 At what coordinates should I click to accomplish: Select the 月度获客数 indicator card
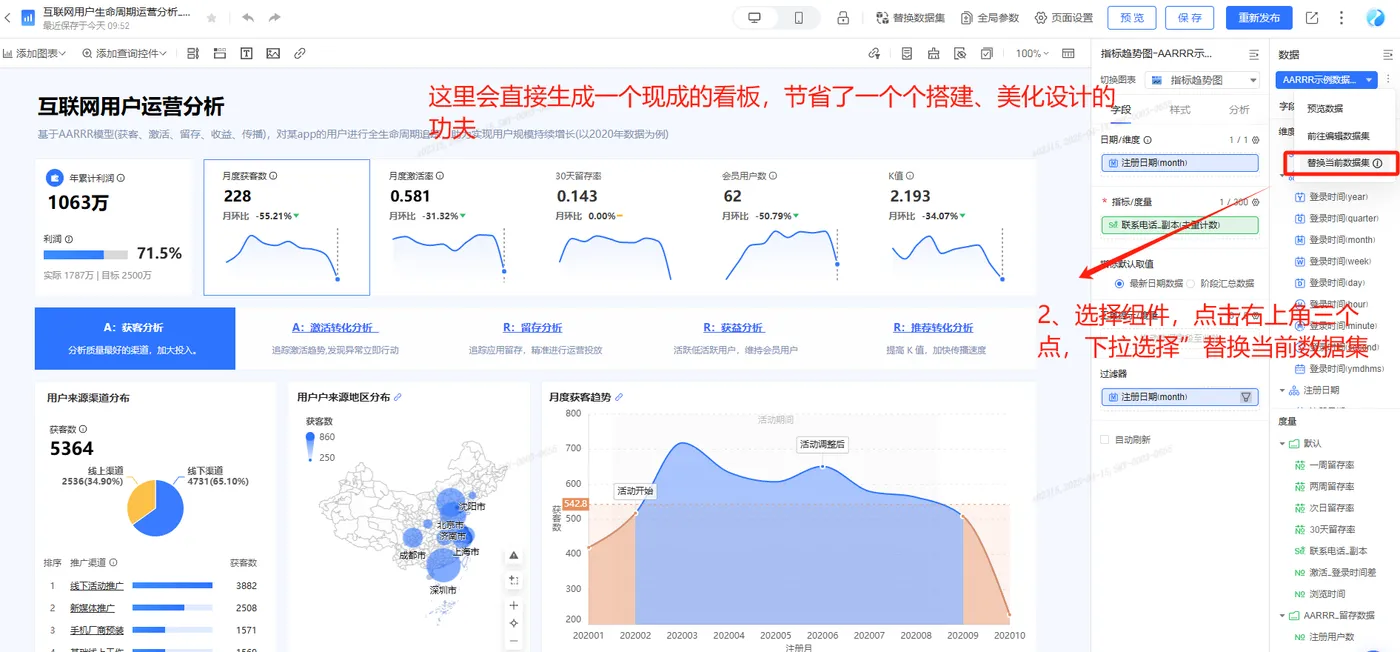[x=286, y=227]
